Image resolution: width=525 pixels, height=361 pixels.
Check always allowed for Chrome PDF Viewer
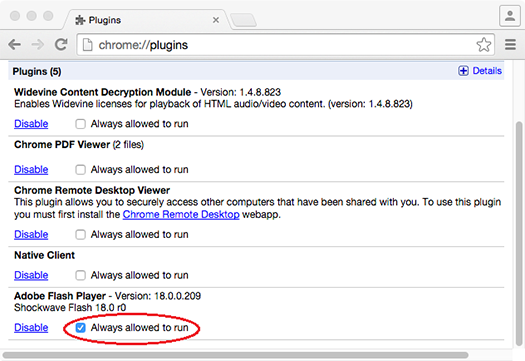point(80,170)
